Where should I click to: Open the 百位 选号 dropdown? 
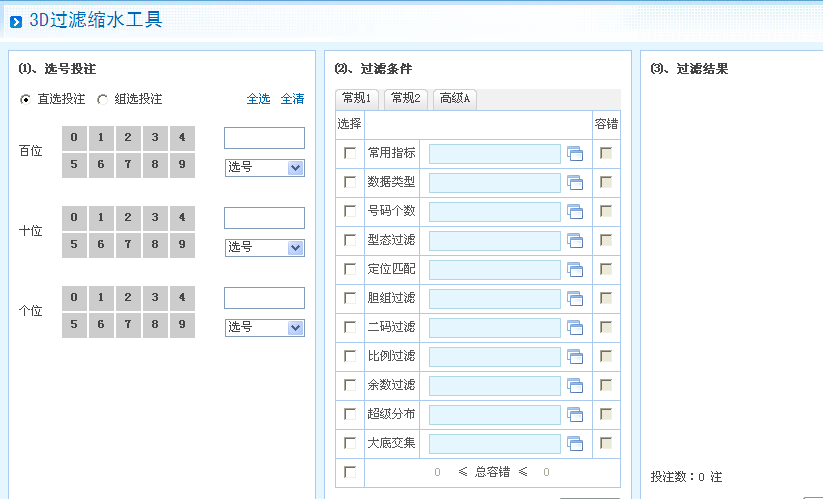click(x=265, y=168)
